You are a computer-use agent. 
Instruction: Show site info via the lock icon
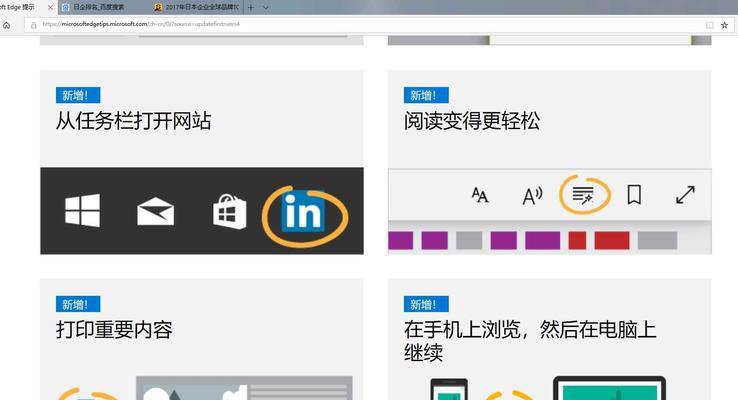click(x=33, y=25)
